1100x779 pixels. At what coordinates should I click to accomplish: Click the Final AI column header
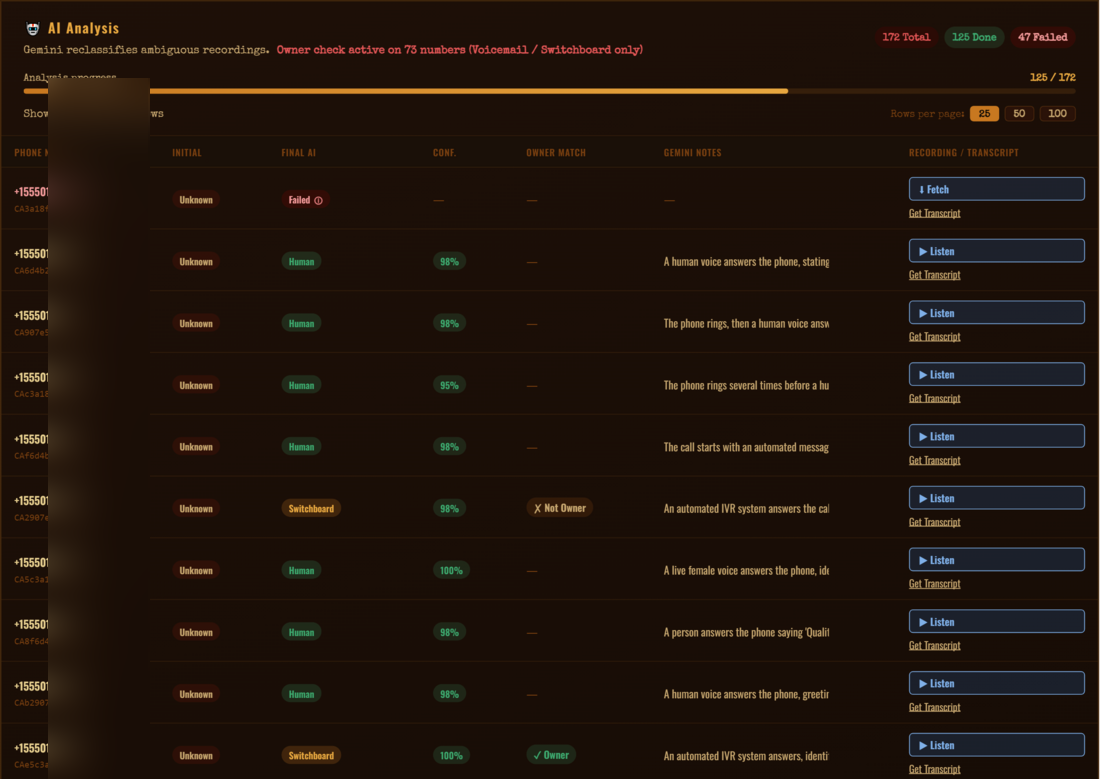coord(299,152)
